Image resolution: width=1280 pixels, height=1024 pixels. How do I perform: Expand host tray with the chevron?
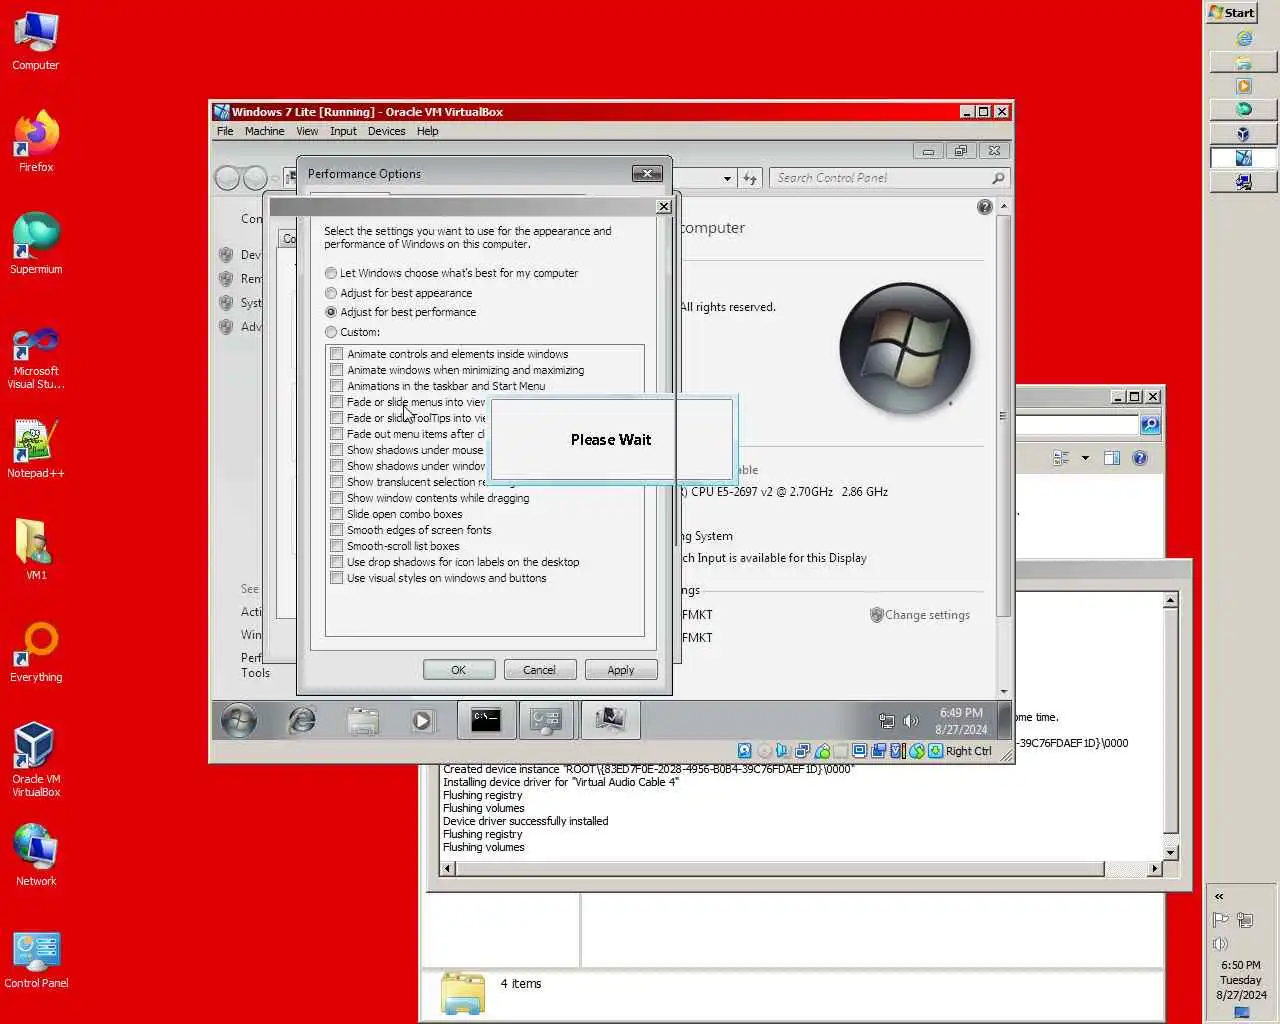1219,896
